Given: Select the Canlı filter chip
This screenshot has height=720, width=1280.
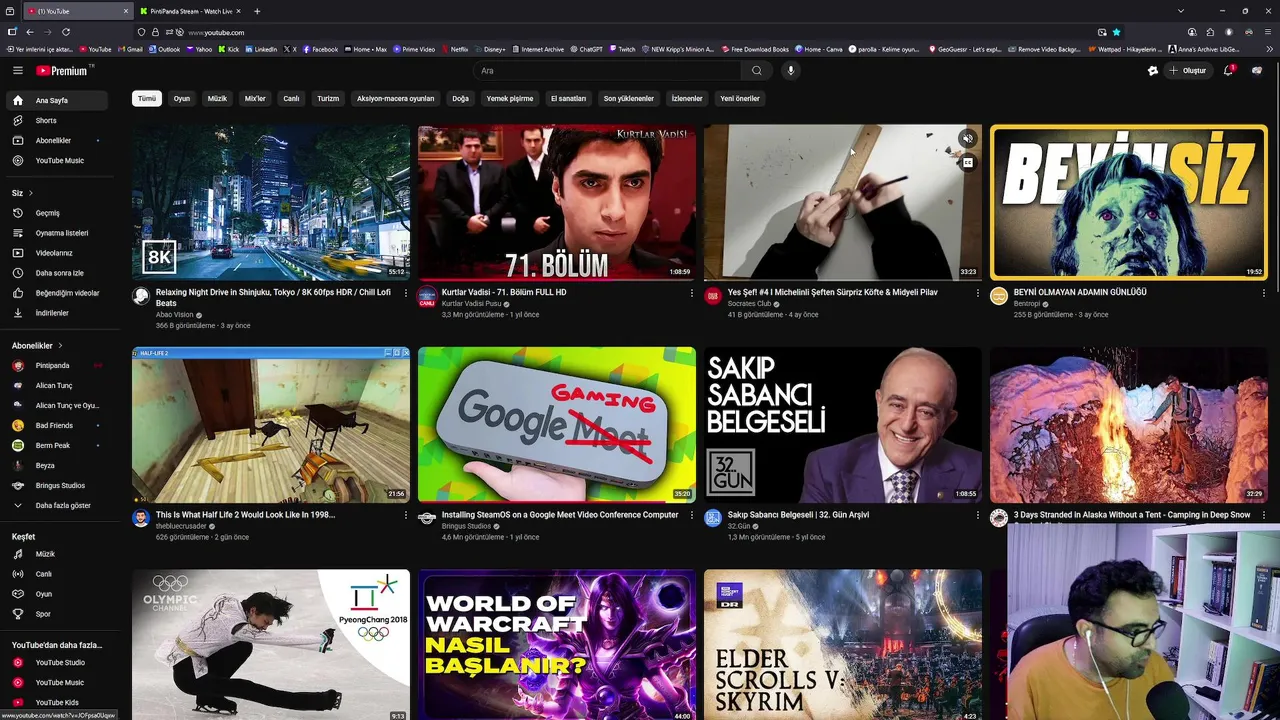Looking at the screenshot, I should [291, 99].
